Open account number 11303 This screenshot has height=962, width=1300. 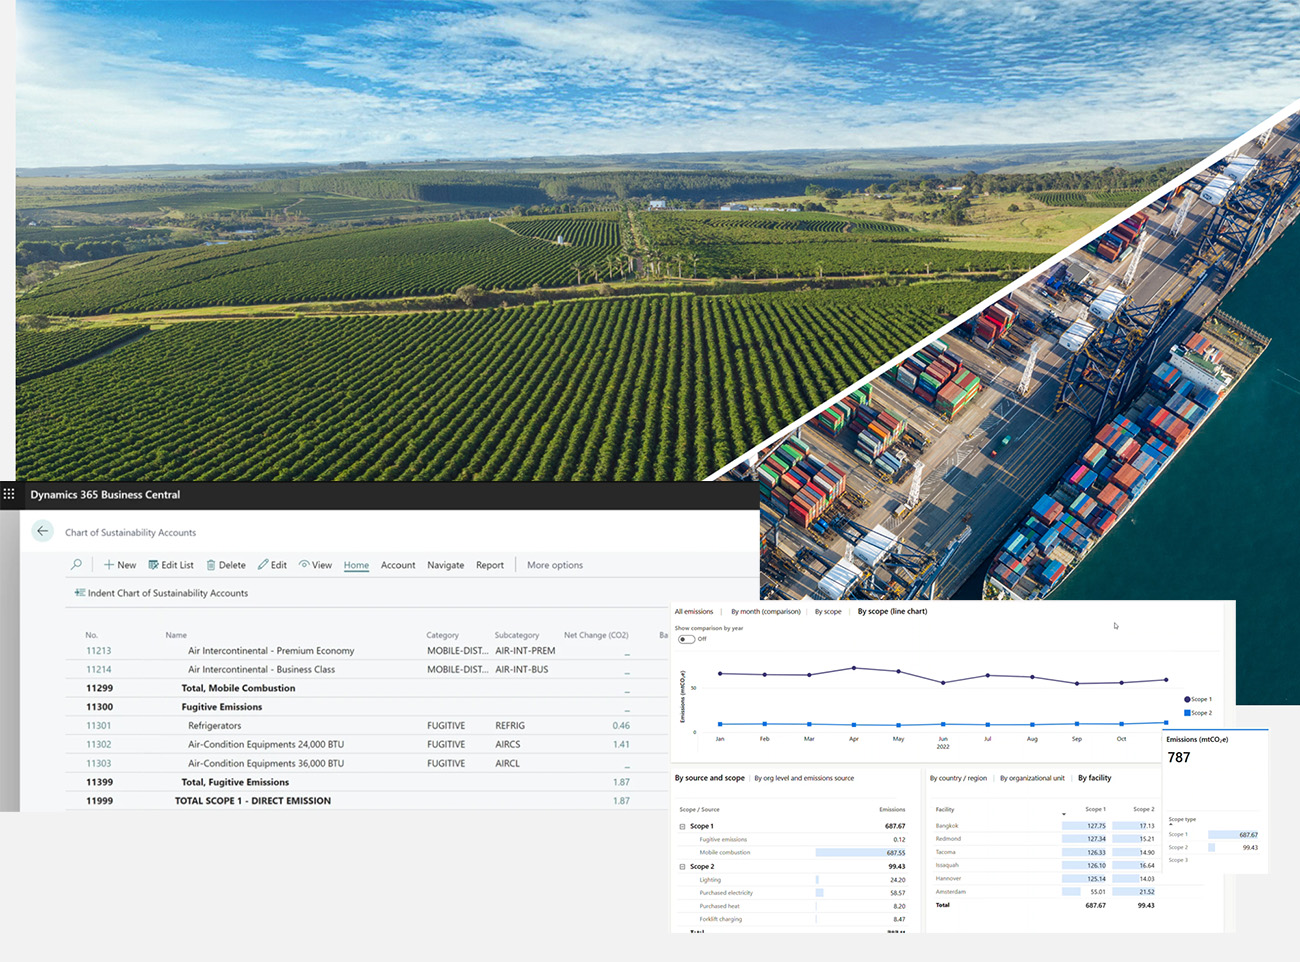tap(98, 764)
